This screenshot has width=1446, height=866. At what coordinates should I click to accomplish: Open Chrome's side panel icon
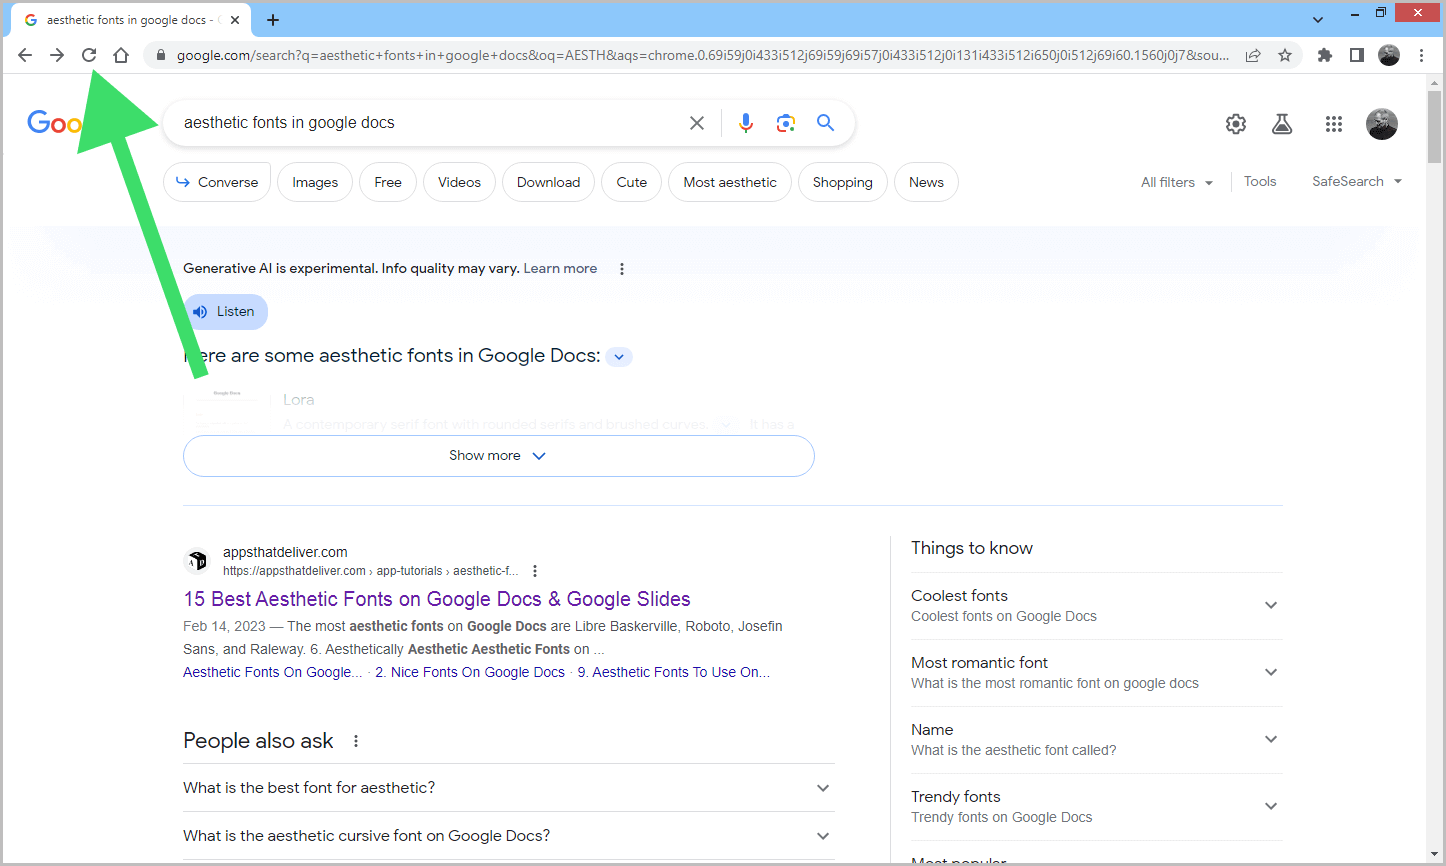[1356, 55]
